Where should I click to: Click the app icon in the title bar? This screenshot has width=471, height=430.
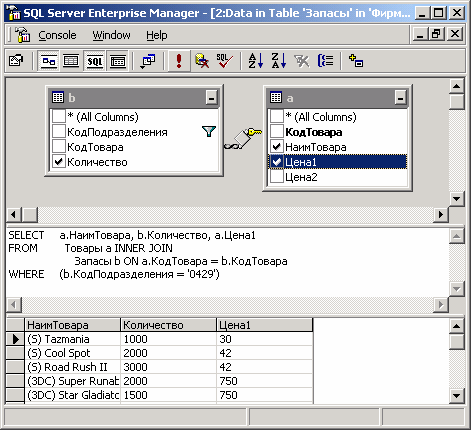point(13,13)
